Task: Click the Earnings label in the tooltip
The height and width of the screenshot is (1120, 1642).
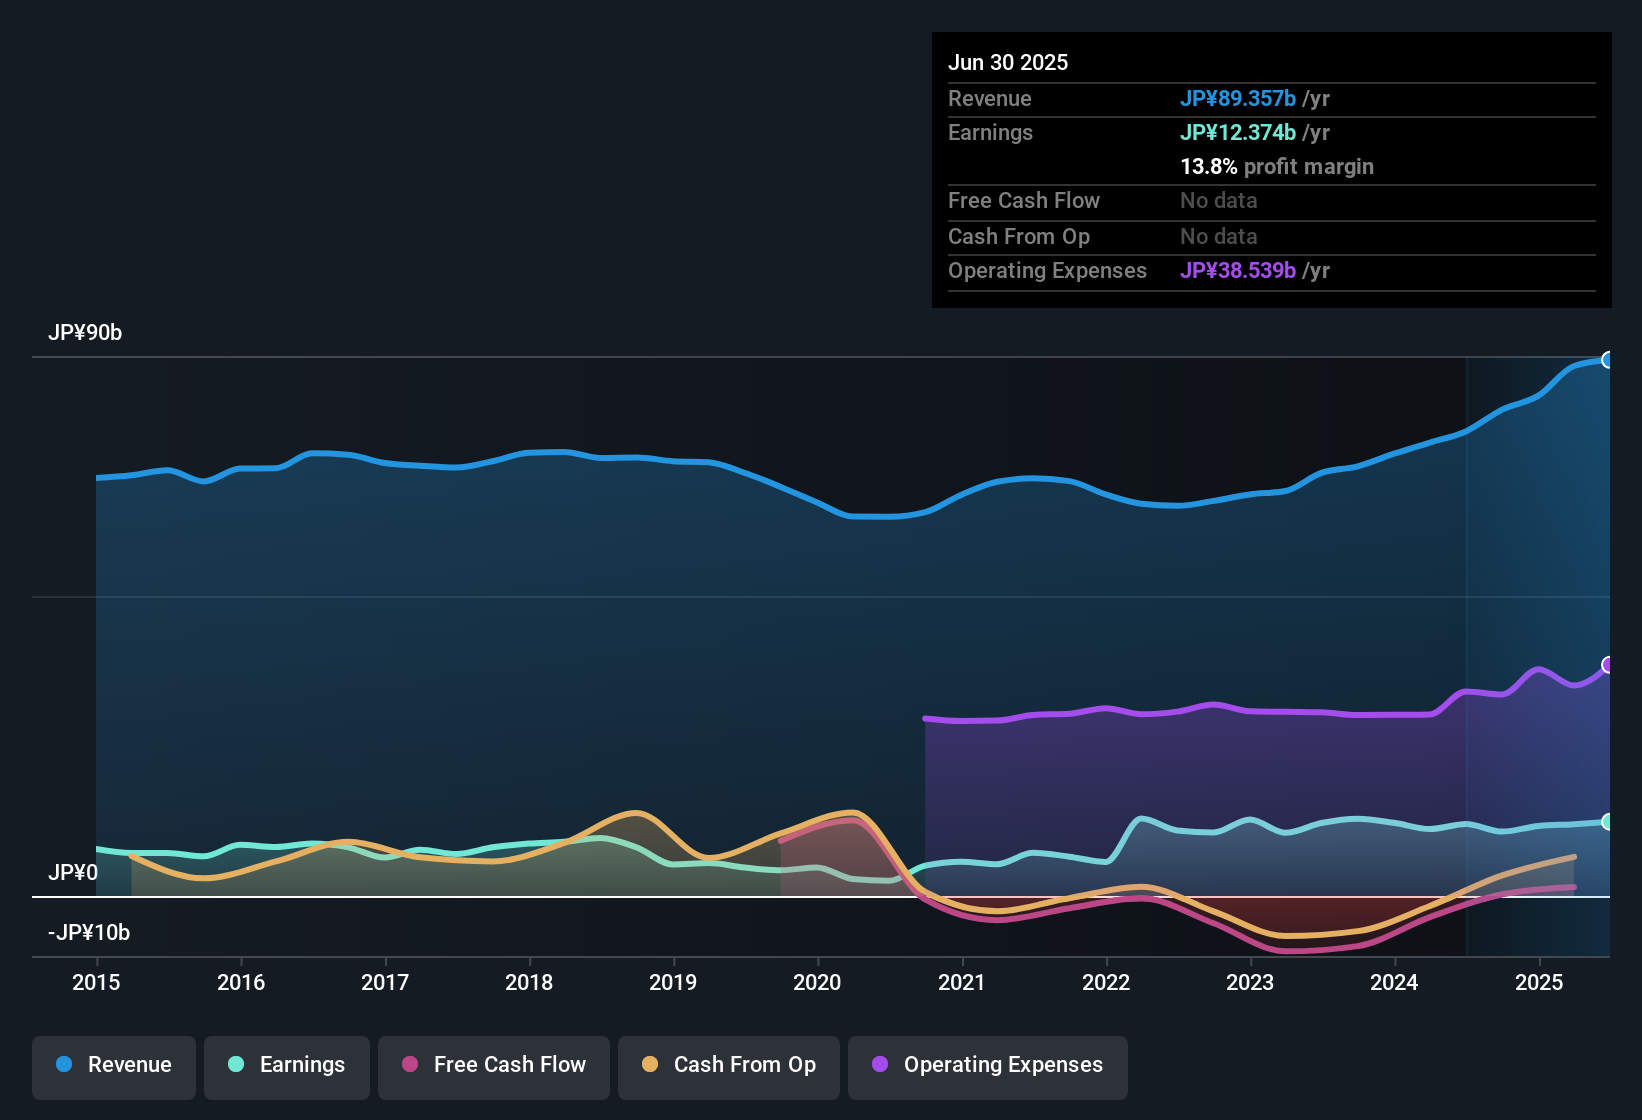Action: click(x=990, y=133)
